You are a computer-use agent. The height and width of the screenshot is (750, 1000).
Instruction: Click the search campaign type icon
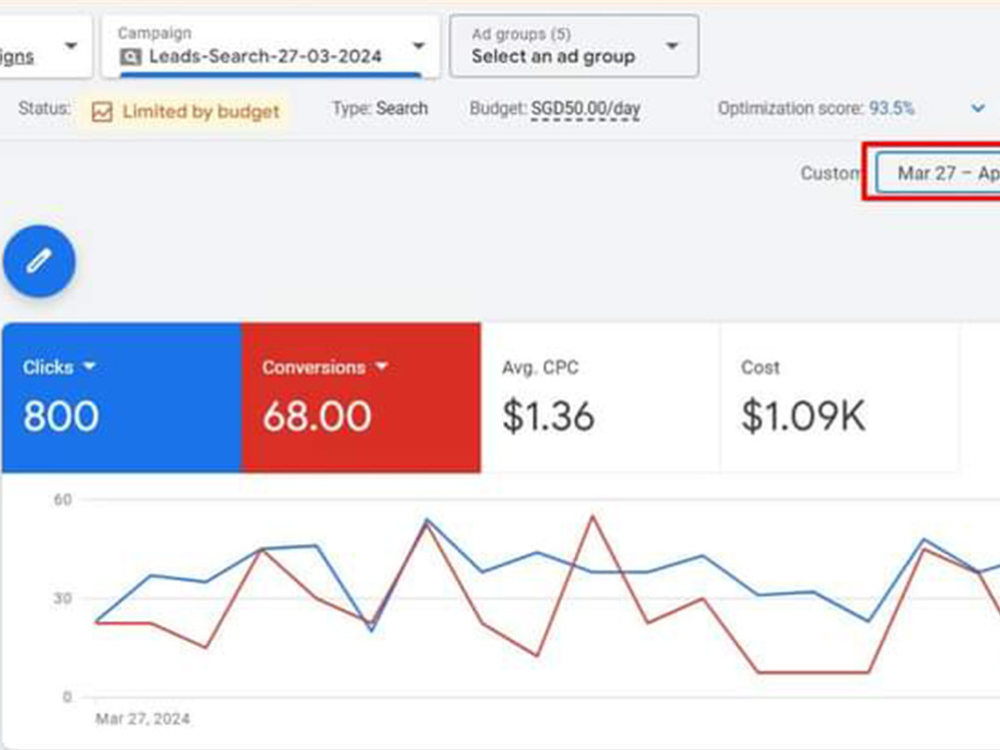click(131, 57)
